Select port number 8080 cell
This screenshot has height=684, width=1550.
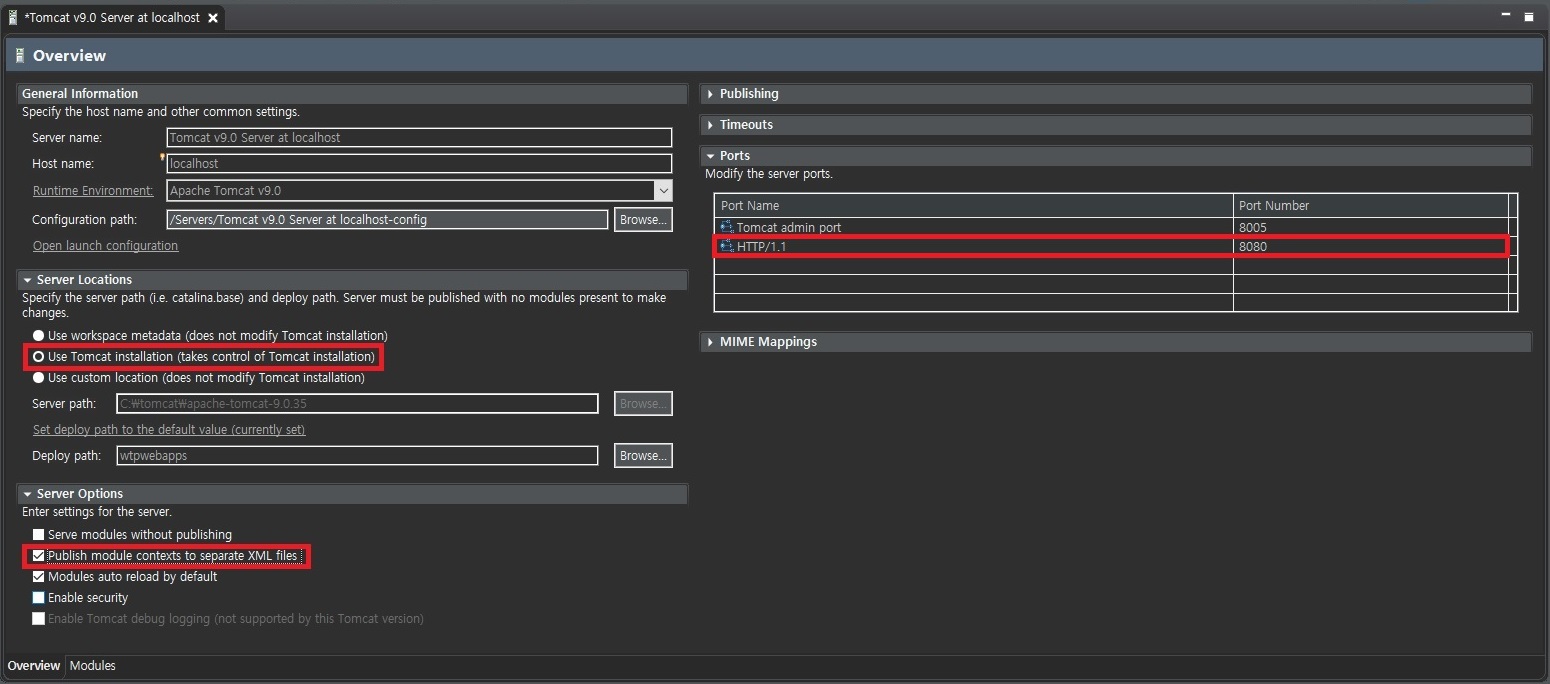[x=1371, y=246]
